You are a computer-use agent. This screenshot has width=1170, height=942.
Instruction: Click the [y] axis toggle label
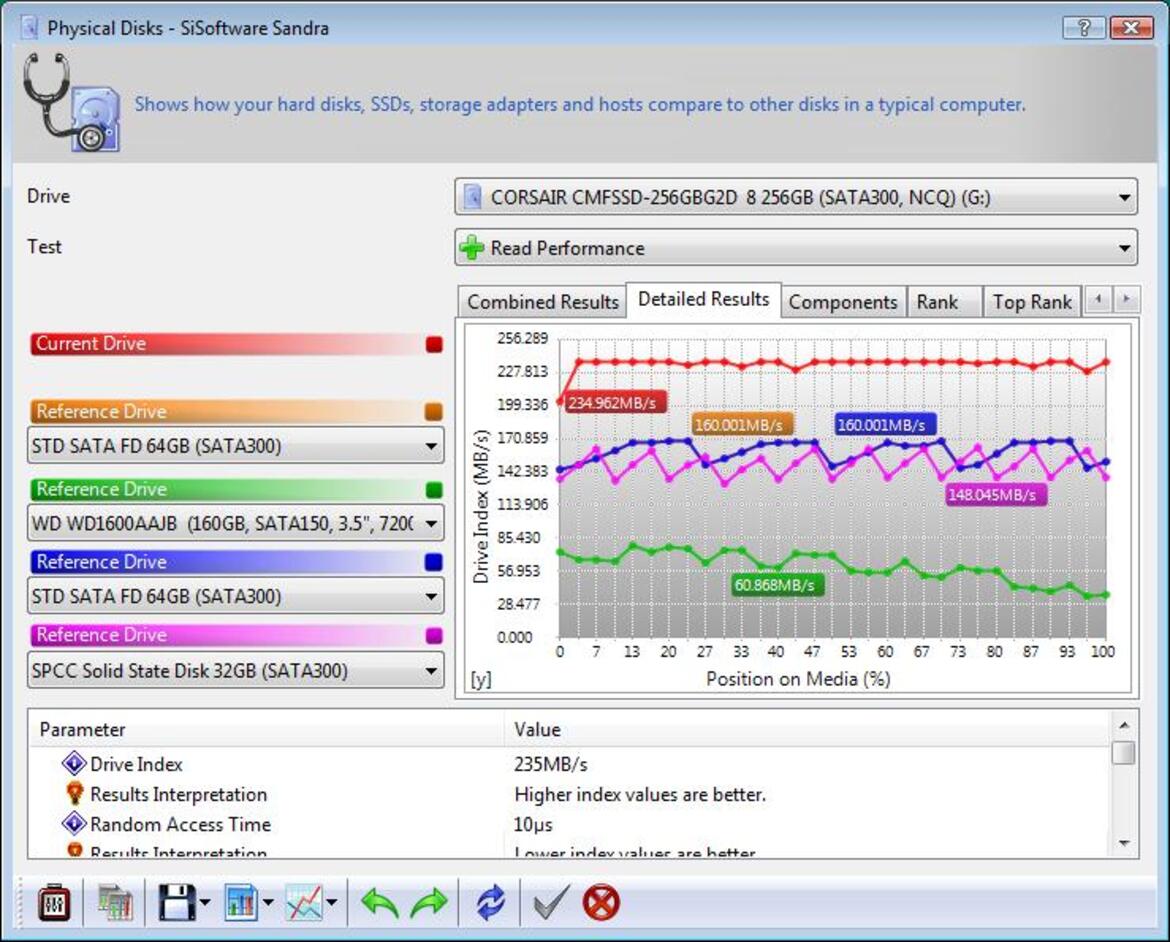point(481,679)
